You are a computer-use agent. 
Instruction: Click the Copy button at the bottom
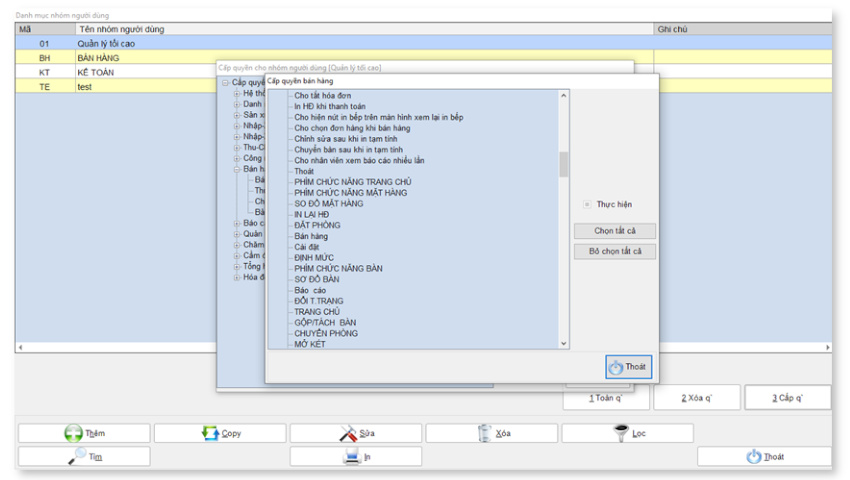click(x=220, y=433)
